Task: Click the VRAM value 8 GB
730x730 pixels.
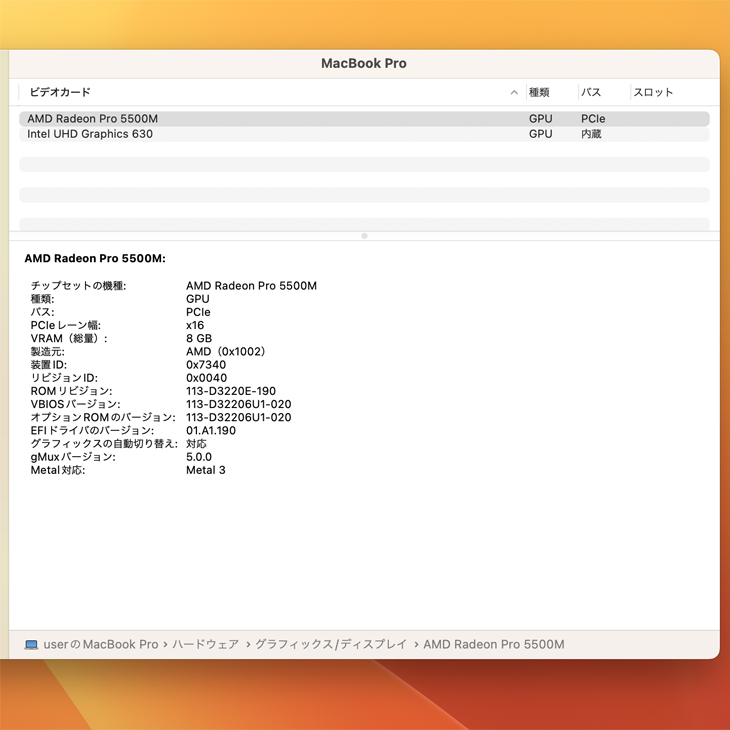Action: pyautogui.click(x=199, y=339)
